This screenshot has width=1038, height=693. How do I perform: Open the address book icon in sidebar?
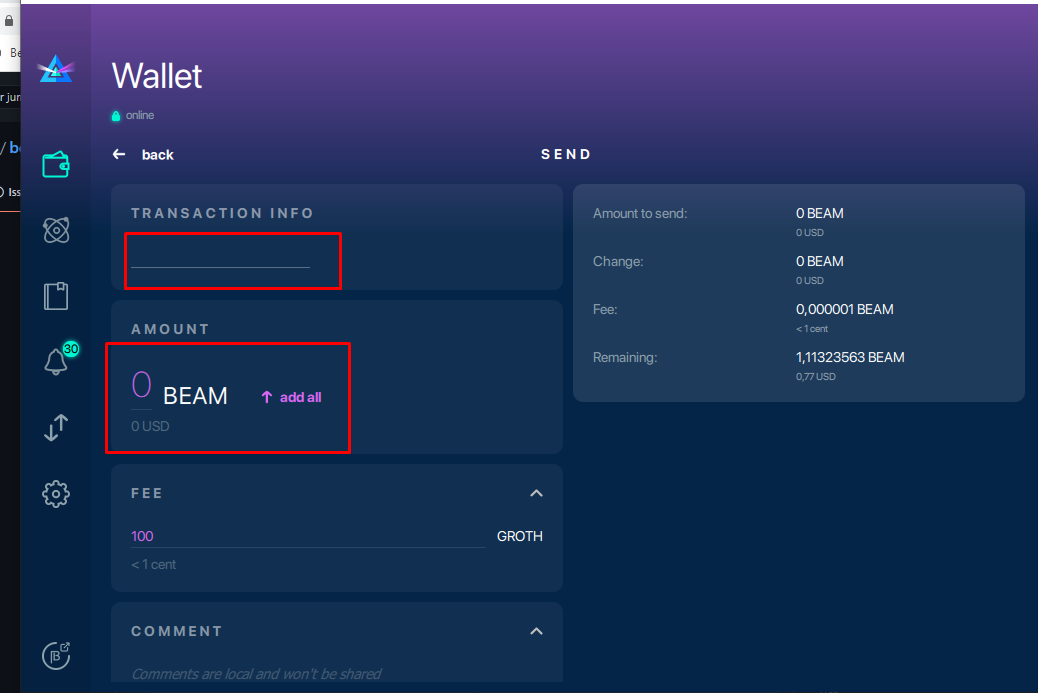click(x=55, y=295)
